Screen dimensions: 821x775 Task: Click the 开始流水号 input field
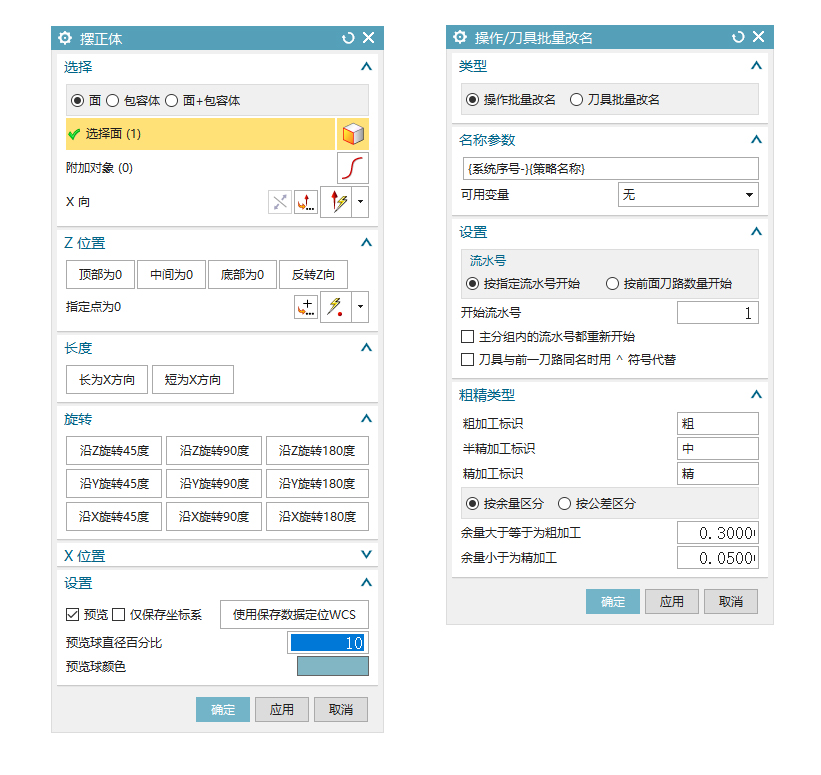717,314
